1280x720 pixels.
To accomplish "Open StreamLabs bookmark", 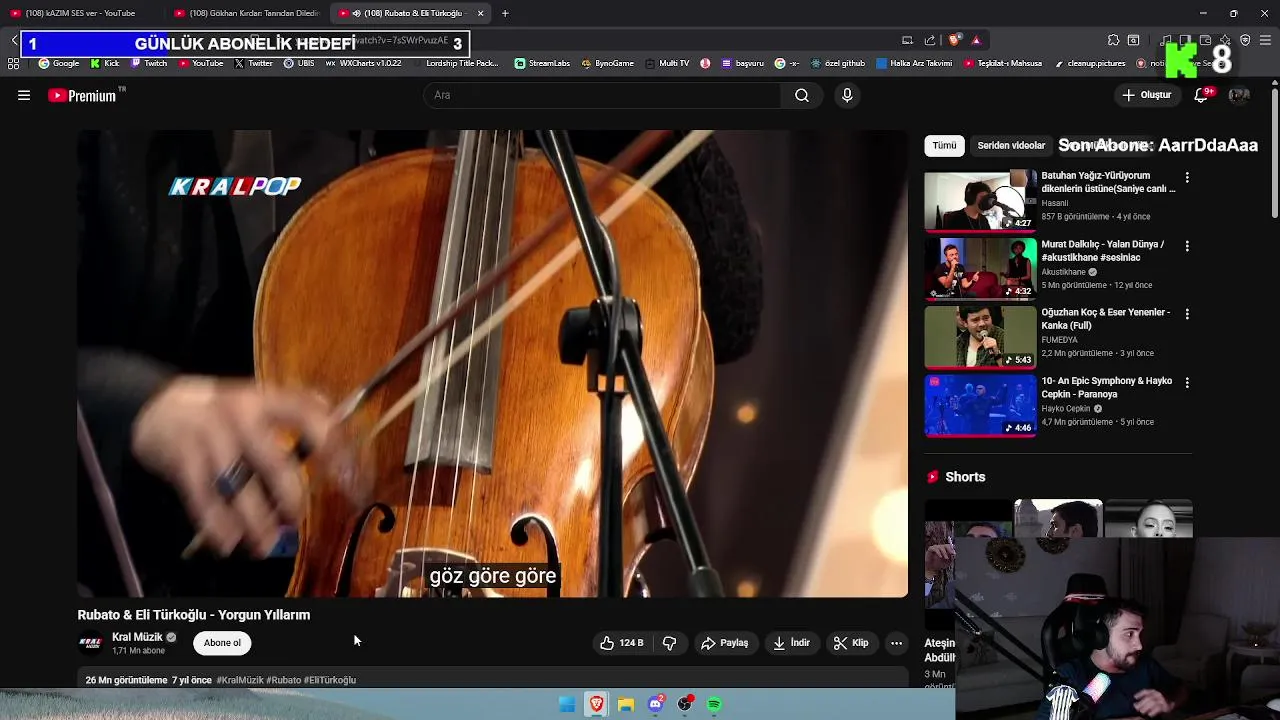I will tap(542, 63).
